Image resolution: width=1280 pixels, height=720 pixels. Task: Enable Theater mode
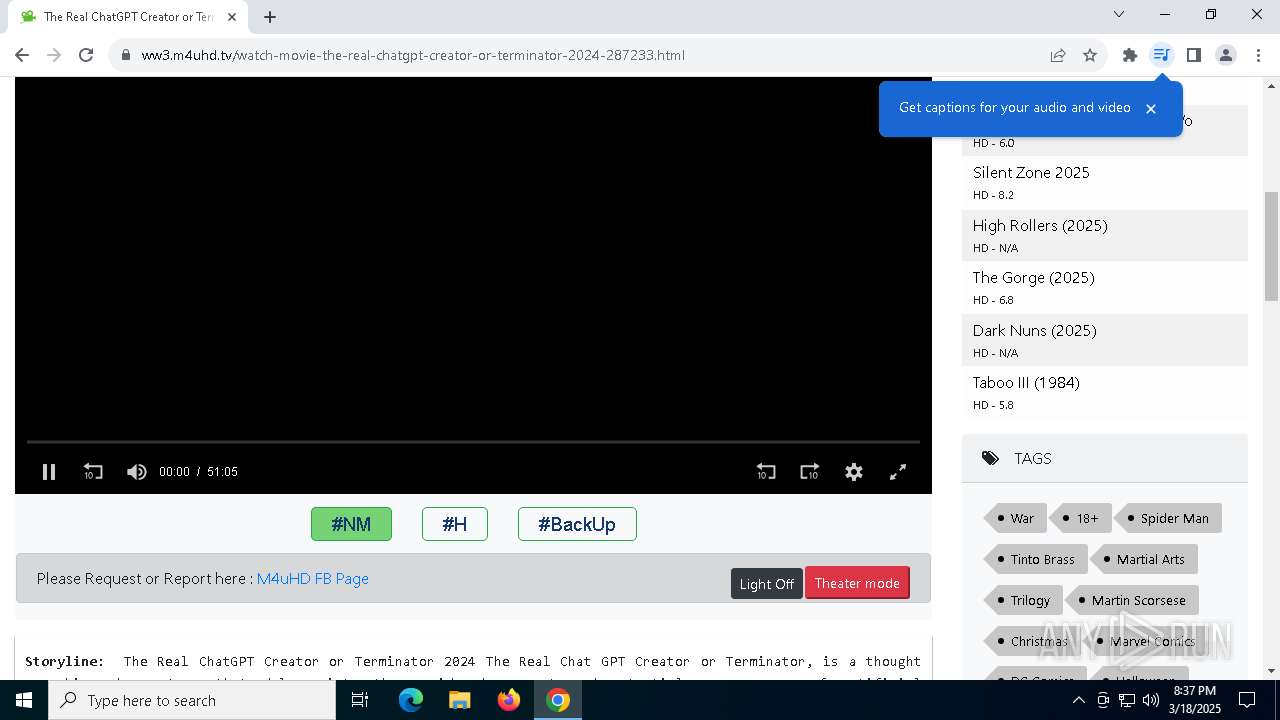[857, 583]
